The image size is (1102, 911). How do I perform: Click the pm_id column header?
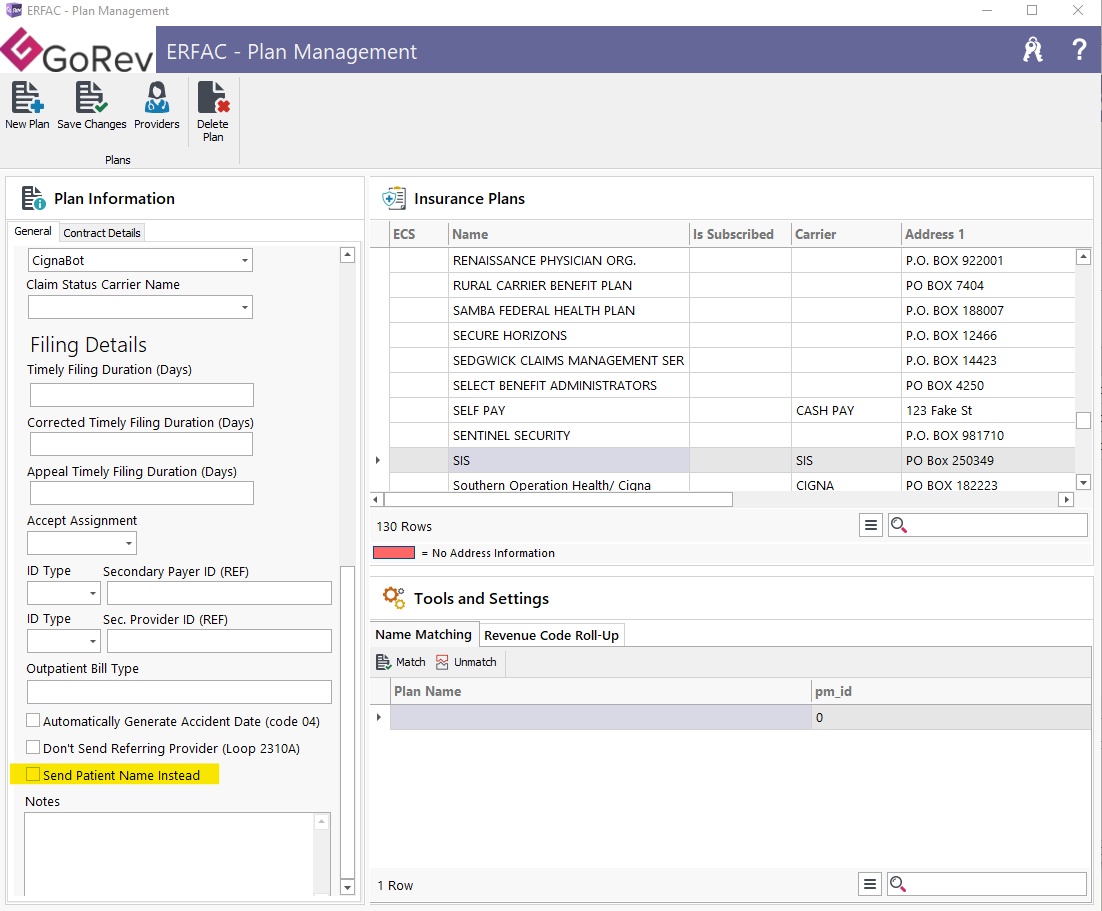tap(950, 691)
